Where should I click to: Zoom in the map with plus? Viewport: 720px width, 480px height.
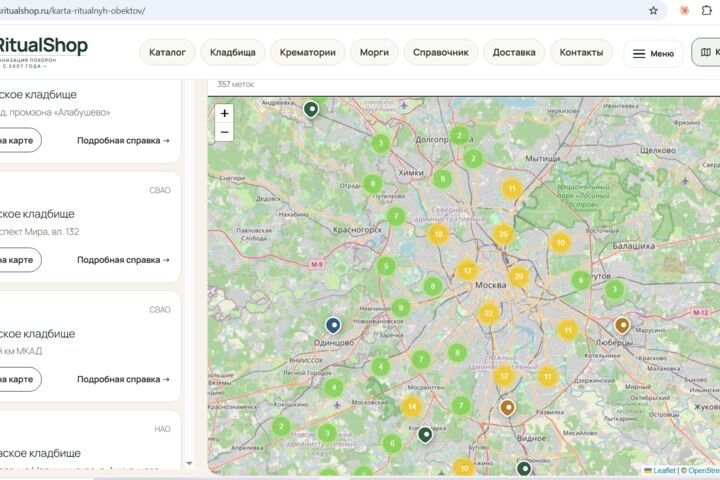pyautogui.click(x=224, y=113)
